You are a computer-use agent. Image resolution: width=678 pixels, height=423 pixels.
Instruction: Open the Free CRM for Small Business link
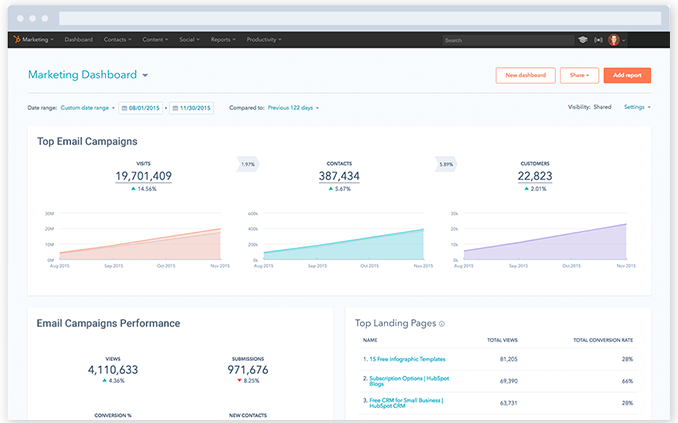pyautogui.click(x=406, y=403)
